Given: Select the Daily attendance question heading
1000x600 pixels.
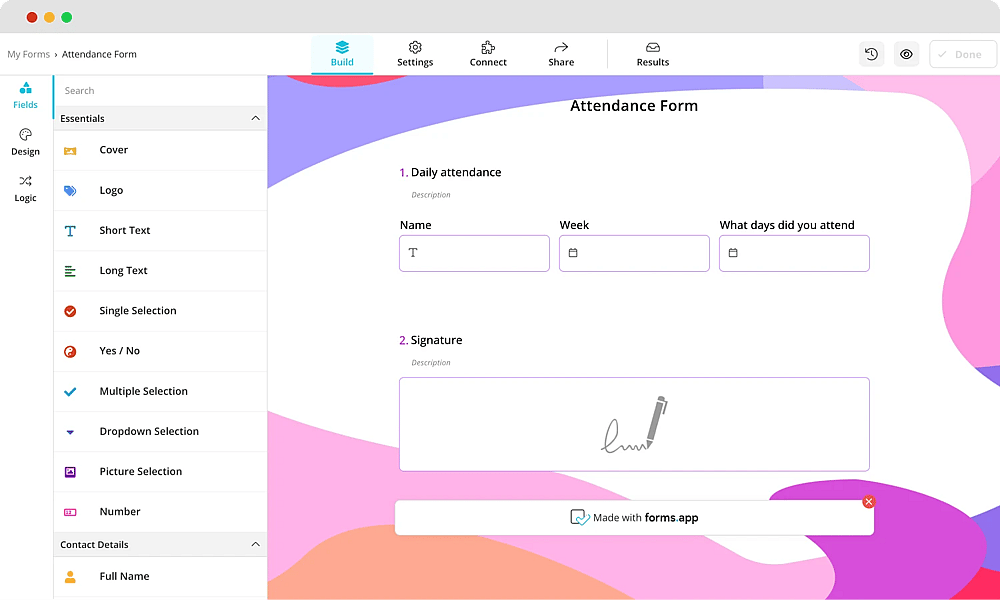Looking at the screenshot, I should coord(456,172).
